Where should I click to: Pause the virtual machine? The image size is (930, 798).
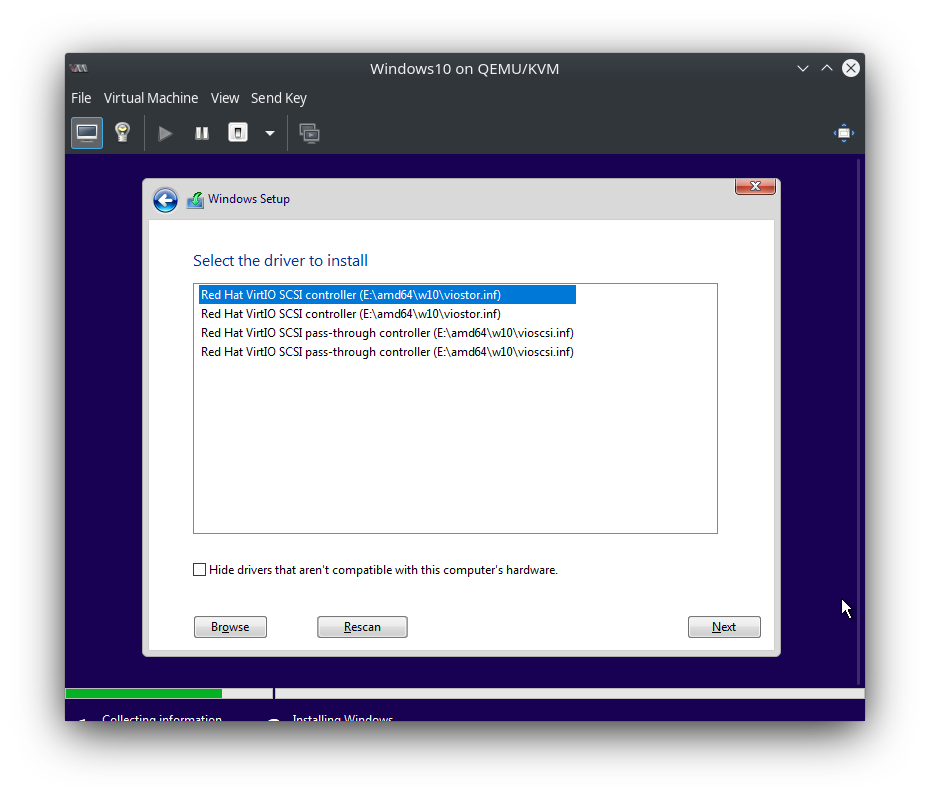tap(202, 133)
